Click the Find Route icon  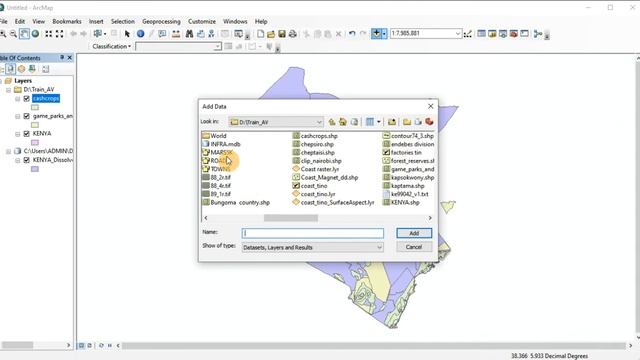(200, 34)
